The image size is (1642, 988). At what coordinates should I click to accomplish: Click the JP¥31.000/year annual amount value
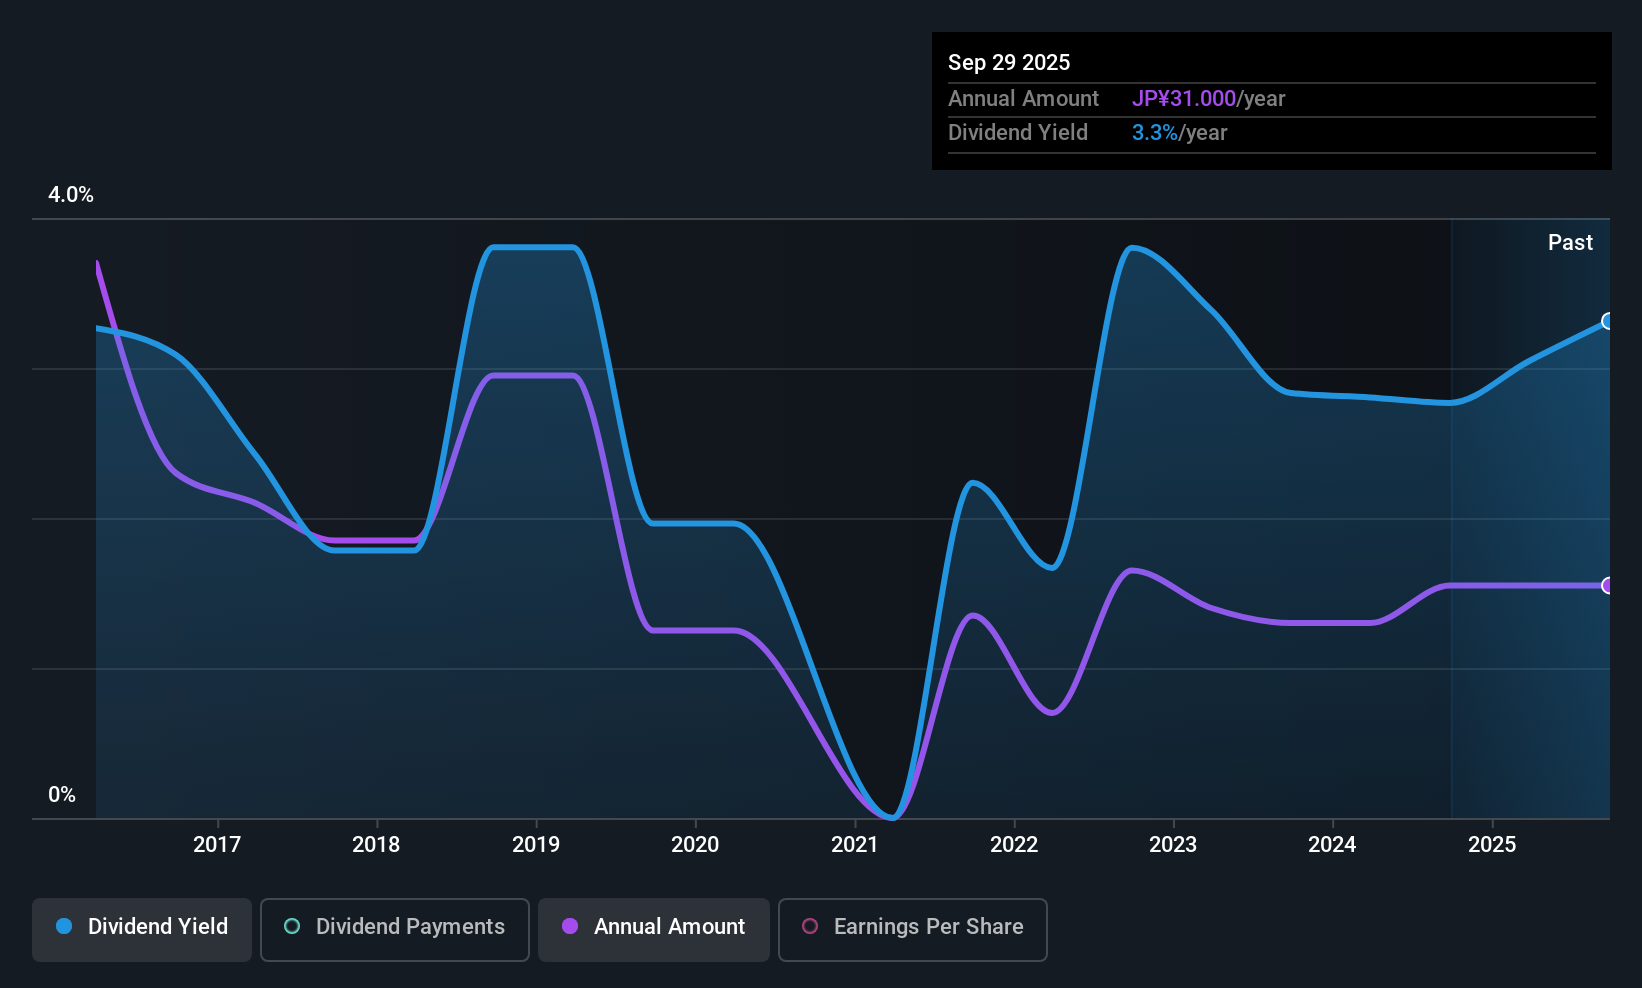point(1208,98)
